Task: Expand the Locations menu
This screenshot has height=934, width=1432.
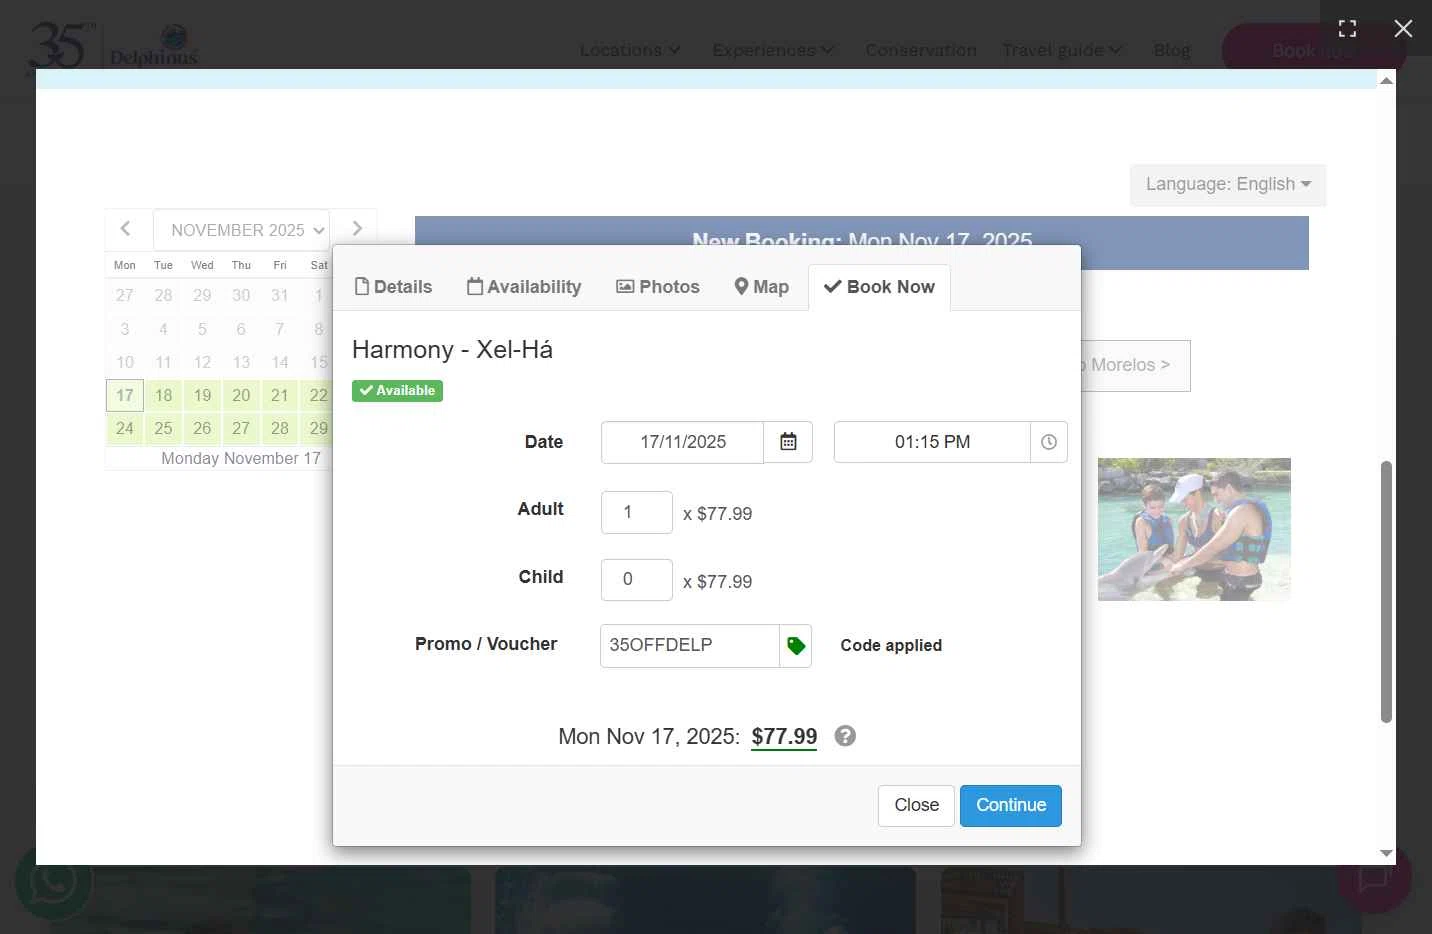Action: click(630, 50)
